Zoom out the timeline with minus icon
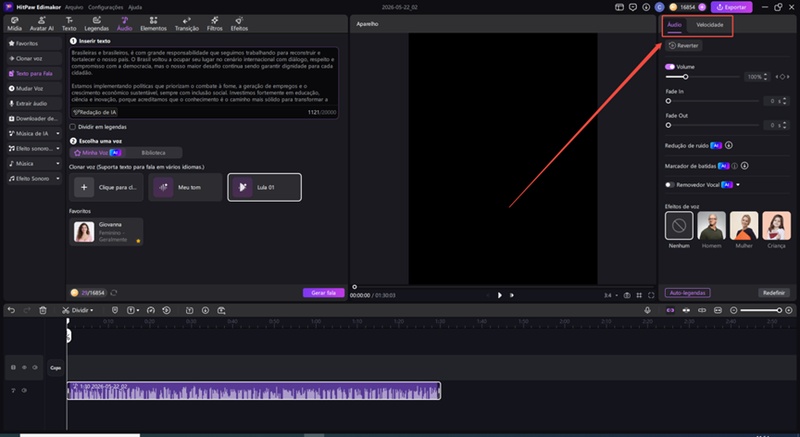The image size is (800, 437). pyautogui.click(x=734, y=310)
